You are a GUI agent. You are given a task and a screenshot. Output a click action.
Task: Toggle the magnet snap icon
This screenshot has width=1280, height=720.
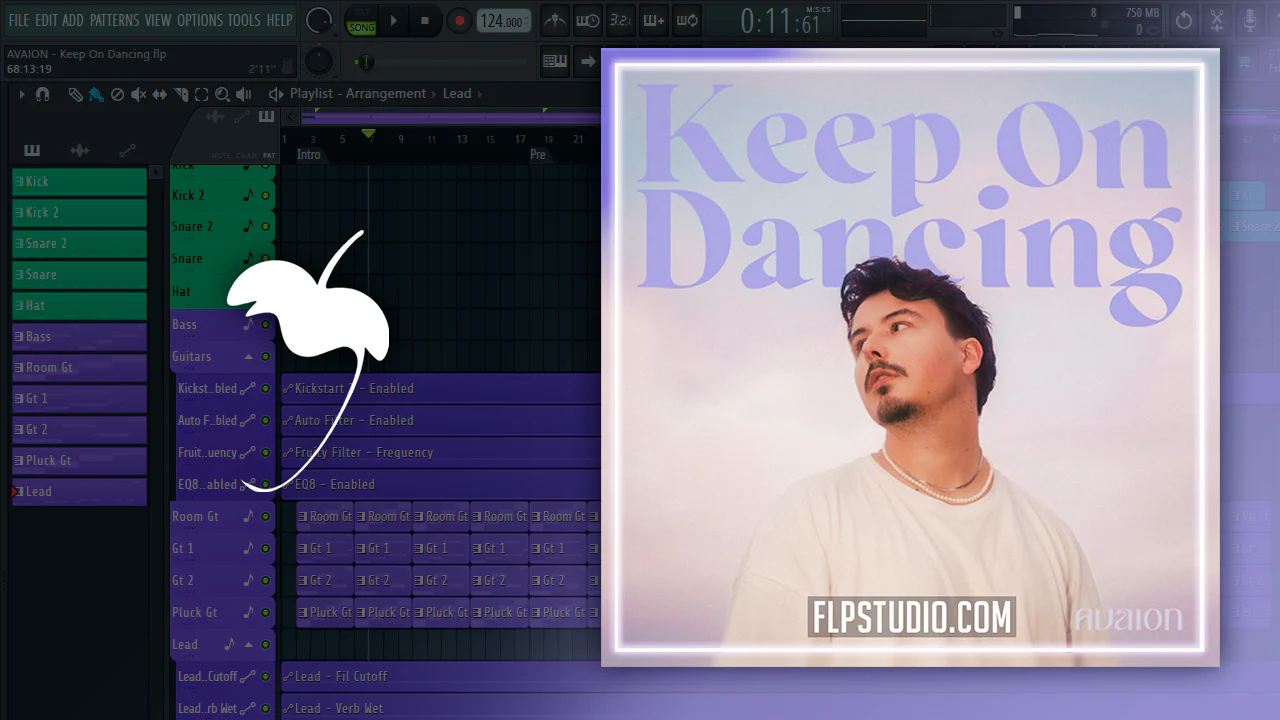point(42,94)
